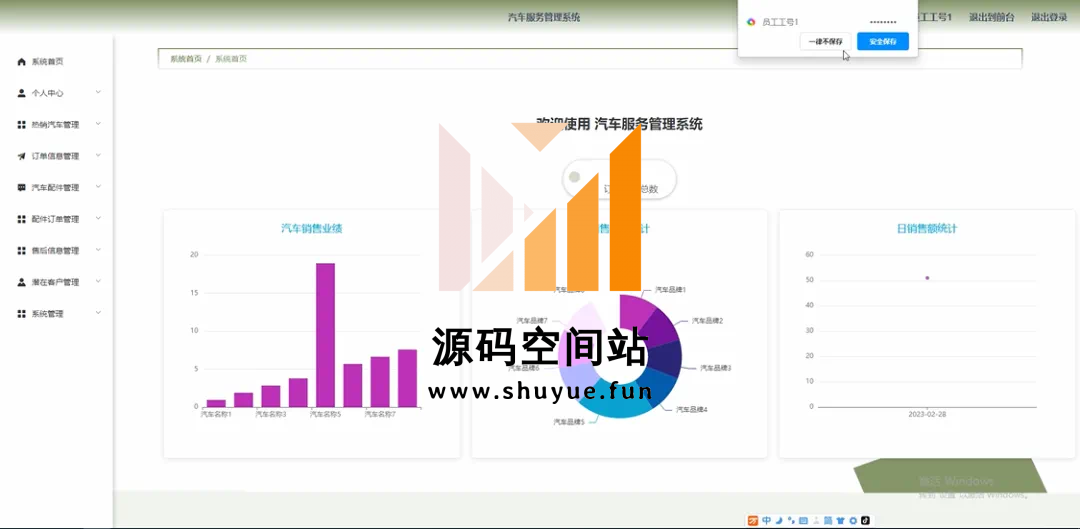This screenshot has height=529, width=1080.
Task: Toggle the 中 Chinese/English input mode
Action: pos(767,520)
